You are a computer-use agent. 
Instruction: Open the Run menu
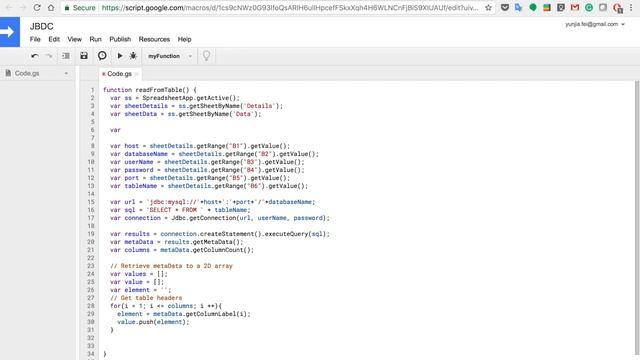click(x=96, y=39)
